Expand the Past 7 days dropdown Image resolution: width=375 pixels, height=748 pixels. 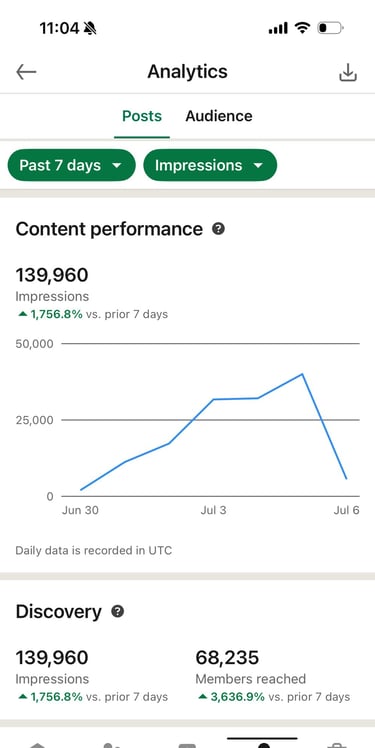(72, 165)
